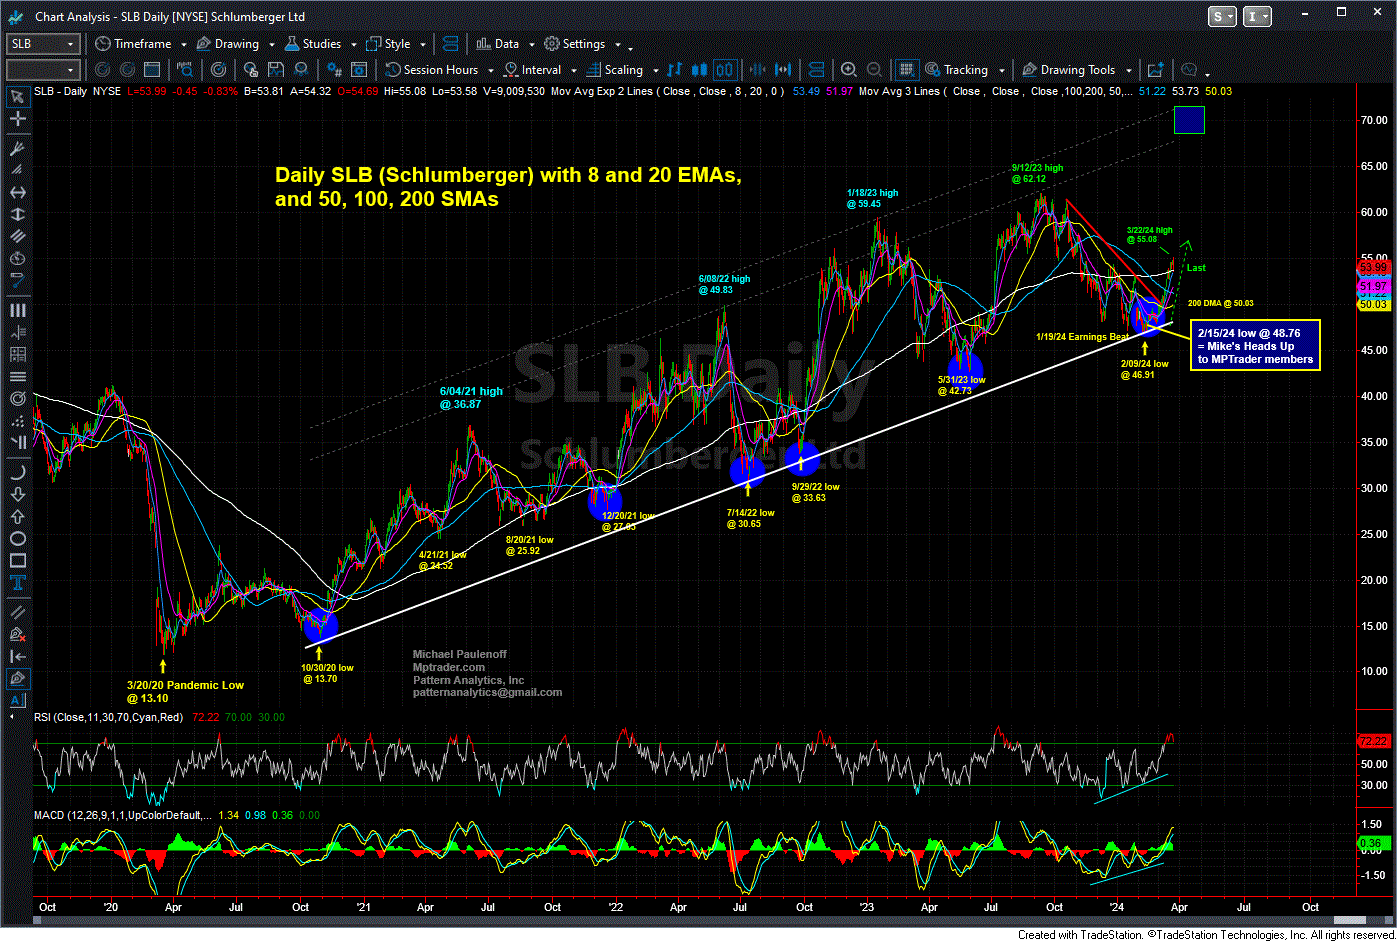1397x941 pixels.
Task: Switch to hollow candlestick chart style
Action: coord(725,70)
